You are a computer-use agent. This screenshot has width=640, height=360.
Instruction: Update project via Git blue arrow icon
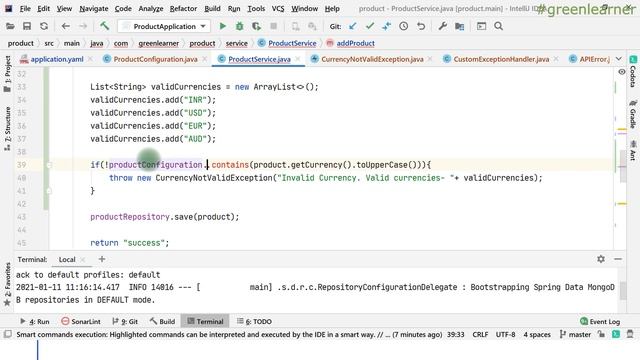click(353, 26)
